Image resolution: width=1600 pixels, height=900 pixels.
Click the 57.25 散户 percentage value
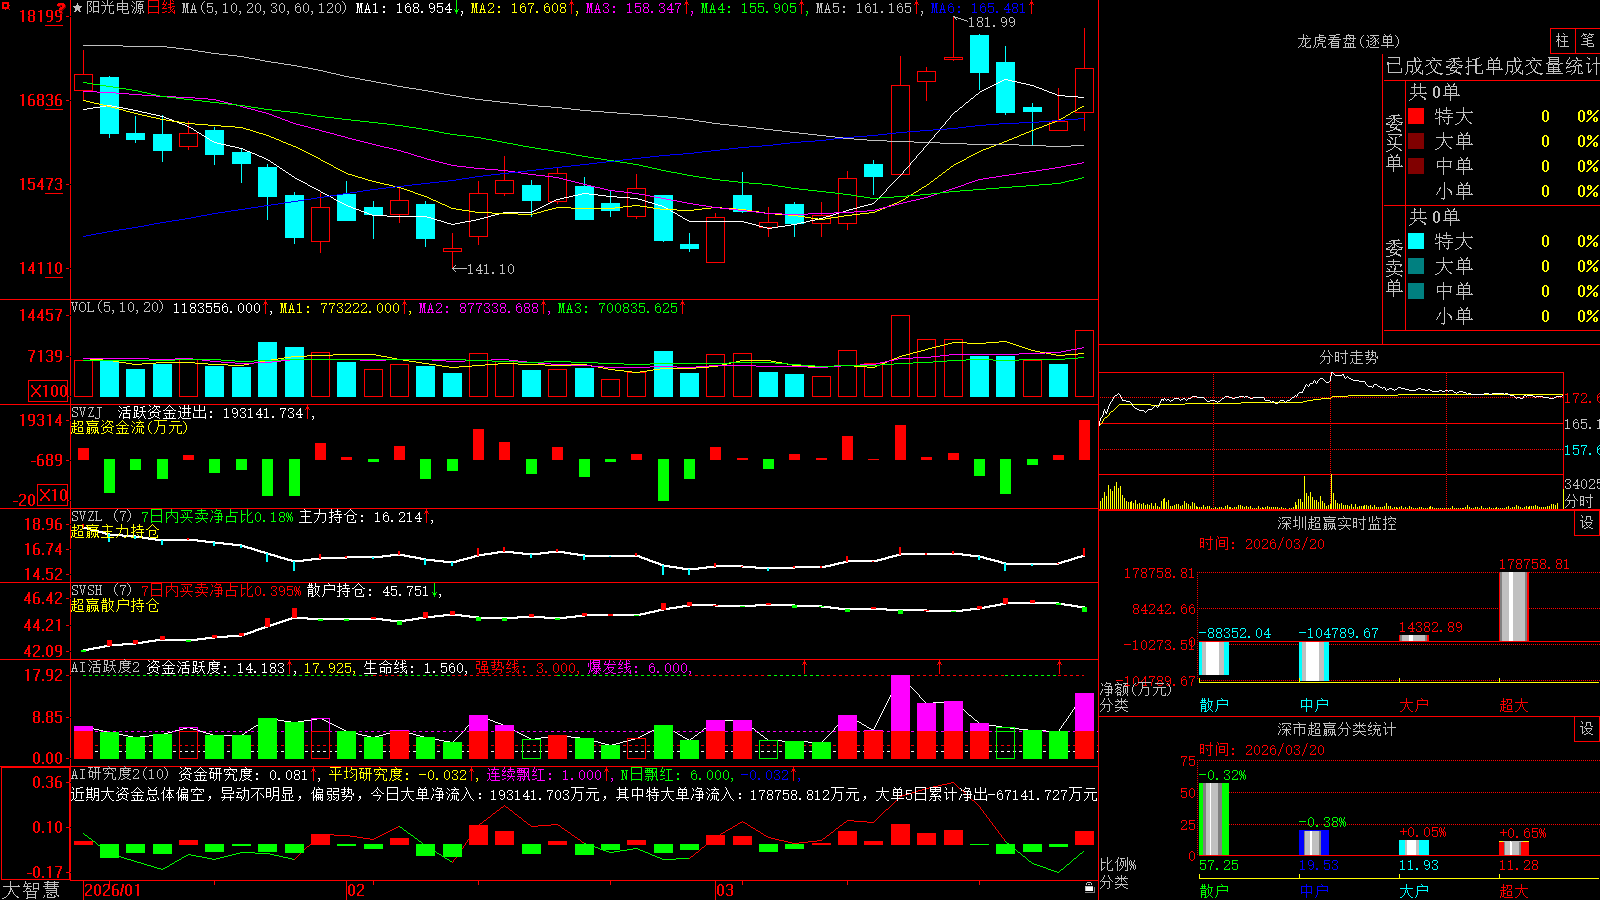coord(1219,865)
